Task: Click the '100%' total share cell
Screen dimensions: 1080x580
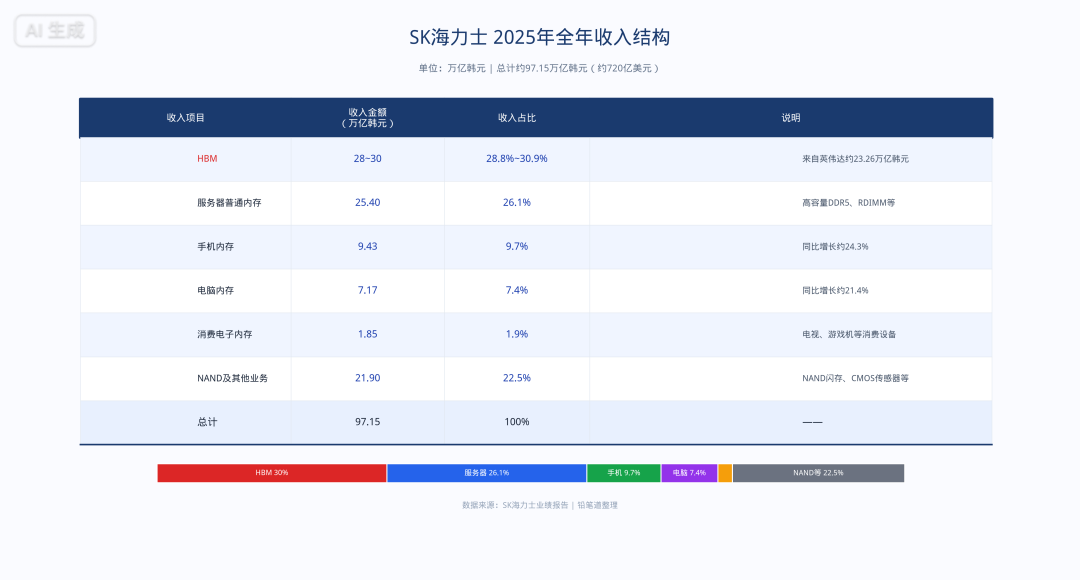Action: (x=517, y=422)
